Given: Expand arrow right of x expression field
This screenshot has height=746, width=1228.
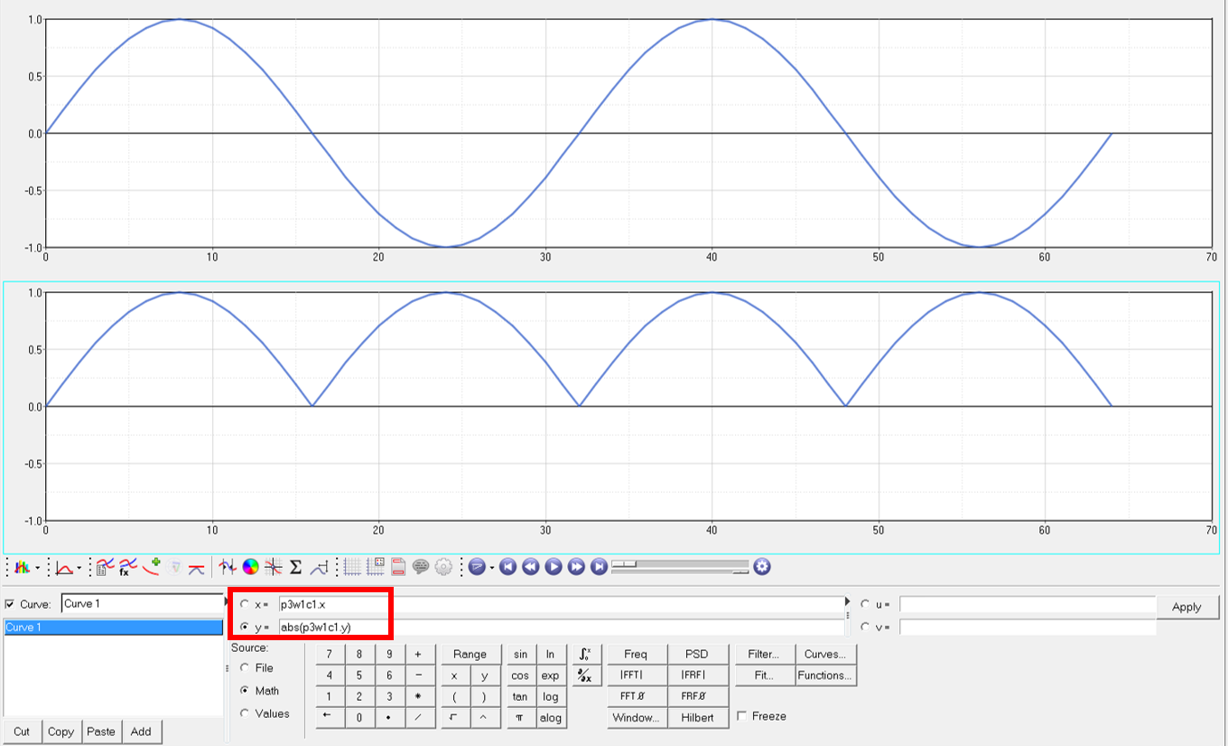Looking at the screenshot, I should click(849, 603).
